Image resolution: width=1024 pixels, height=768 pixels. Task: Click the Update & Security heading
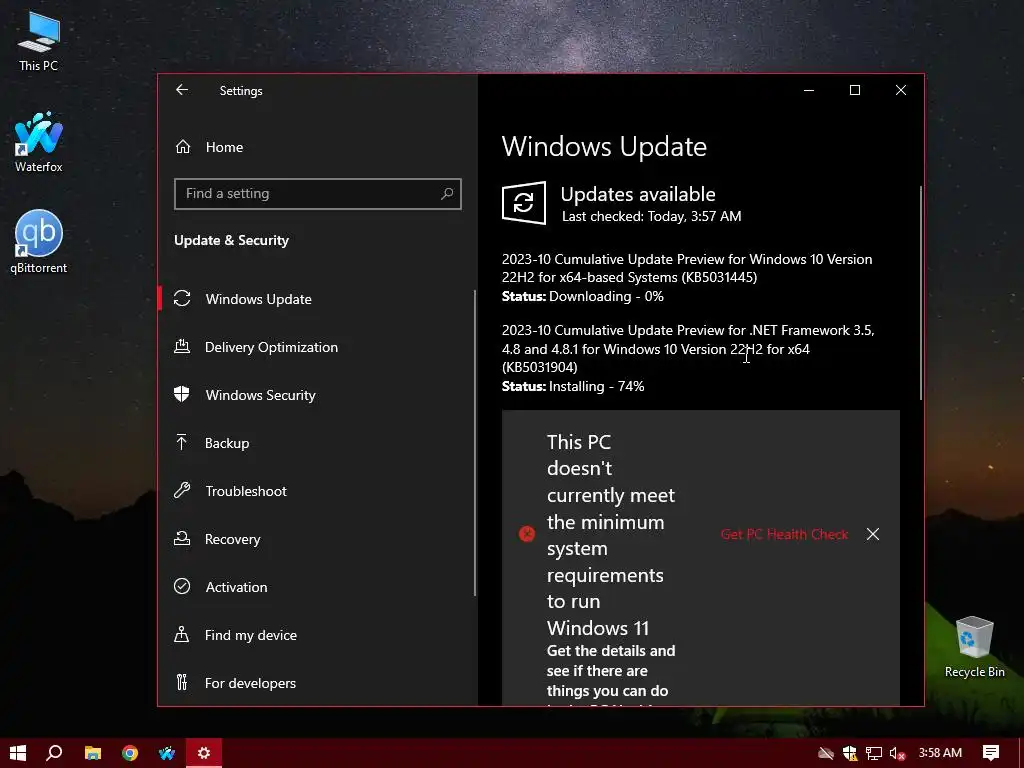coord(231,240)
